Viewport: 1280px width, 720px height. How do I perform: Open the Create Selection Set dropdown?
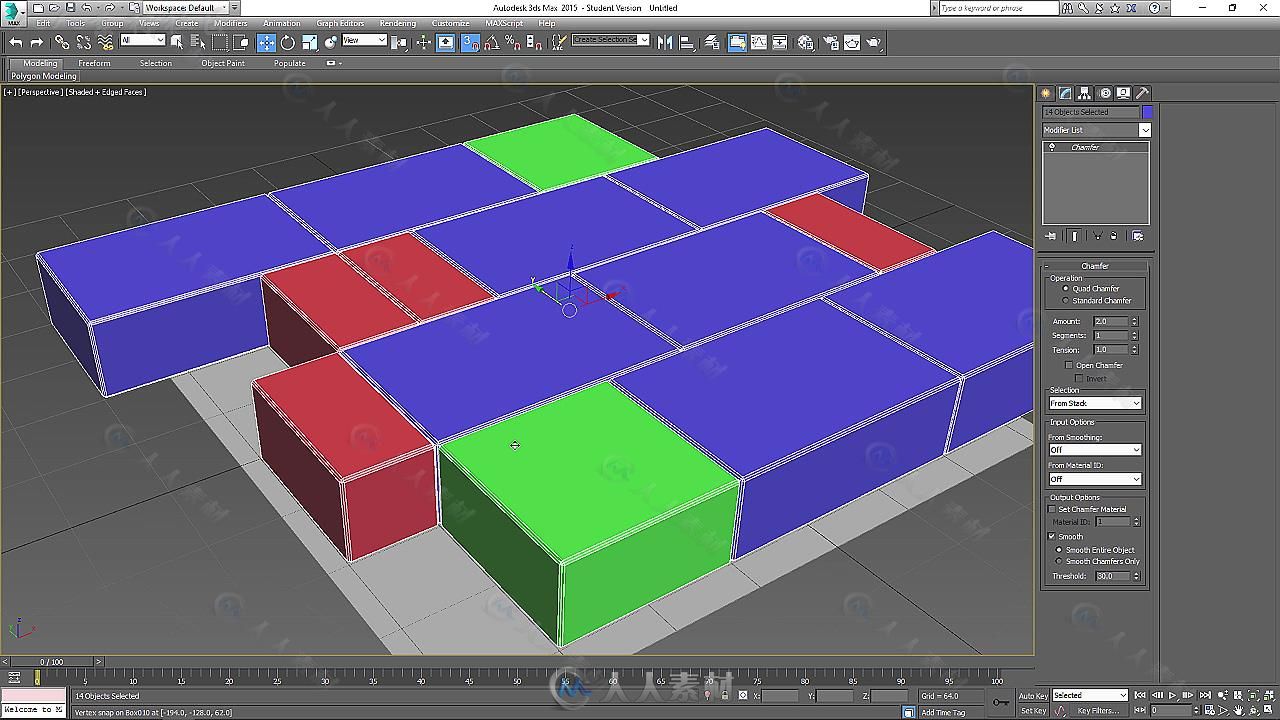610,40
